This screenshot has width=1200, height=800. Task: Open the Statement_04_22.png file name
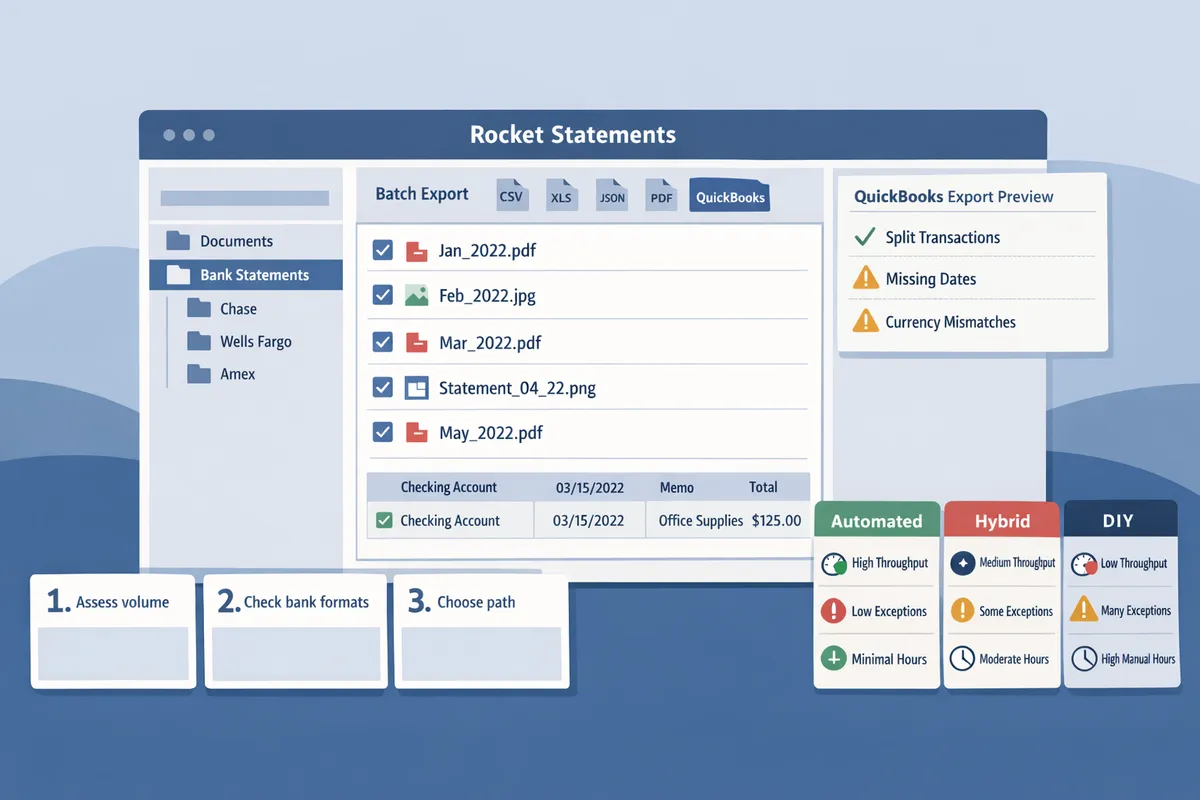(517, 389)
